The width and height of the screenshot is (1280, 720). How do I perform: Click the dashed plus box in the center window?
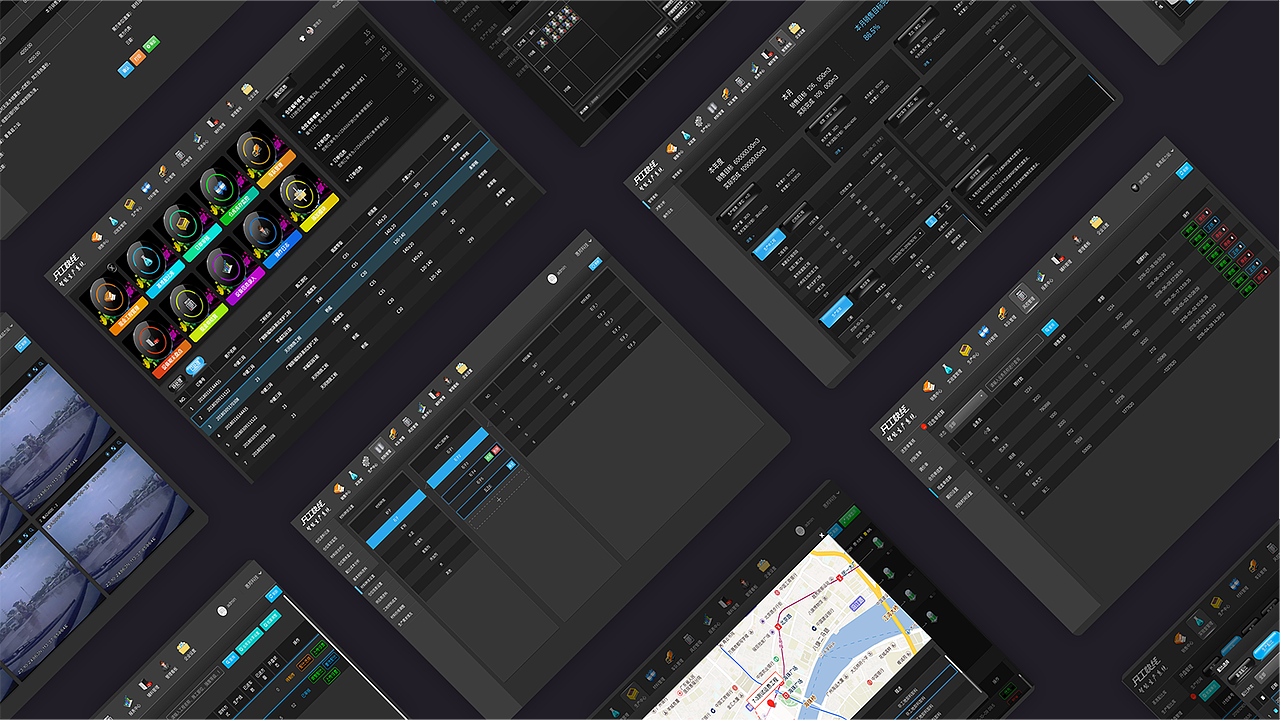(498, 499)
